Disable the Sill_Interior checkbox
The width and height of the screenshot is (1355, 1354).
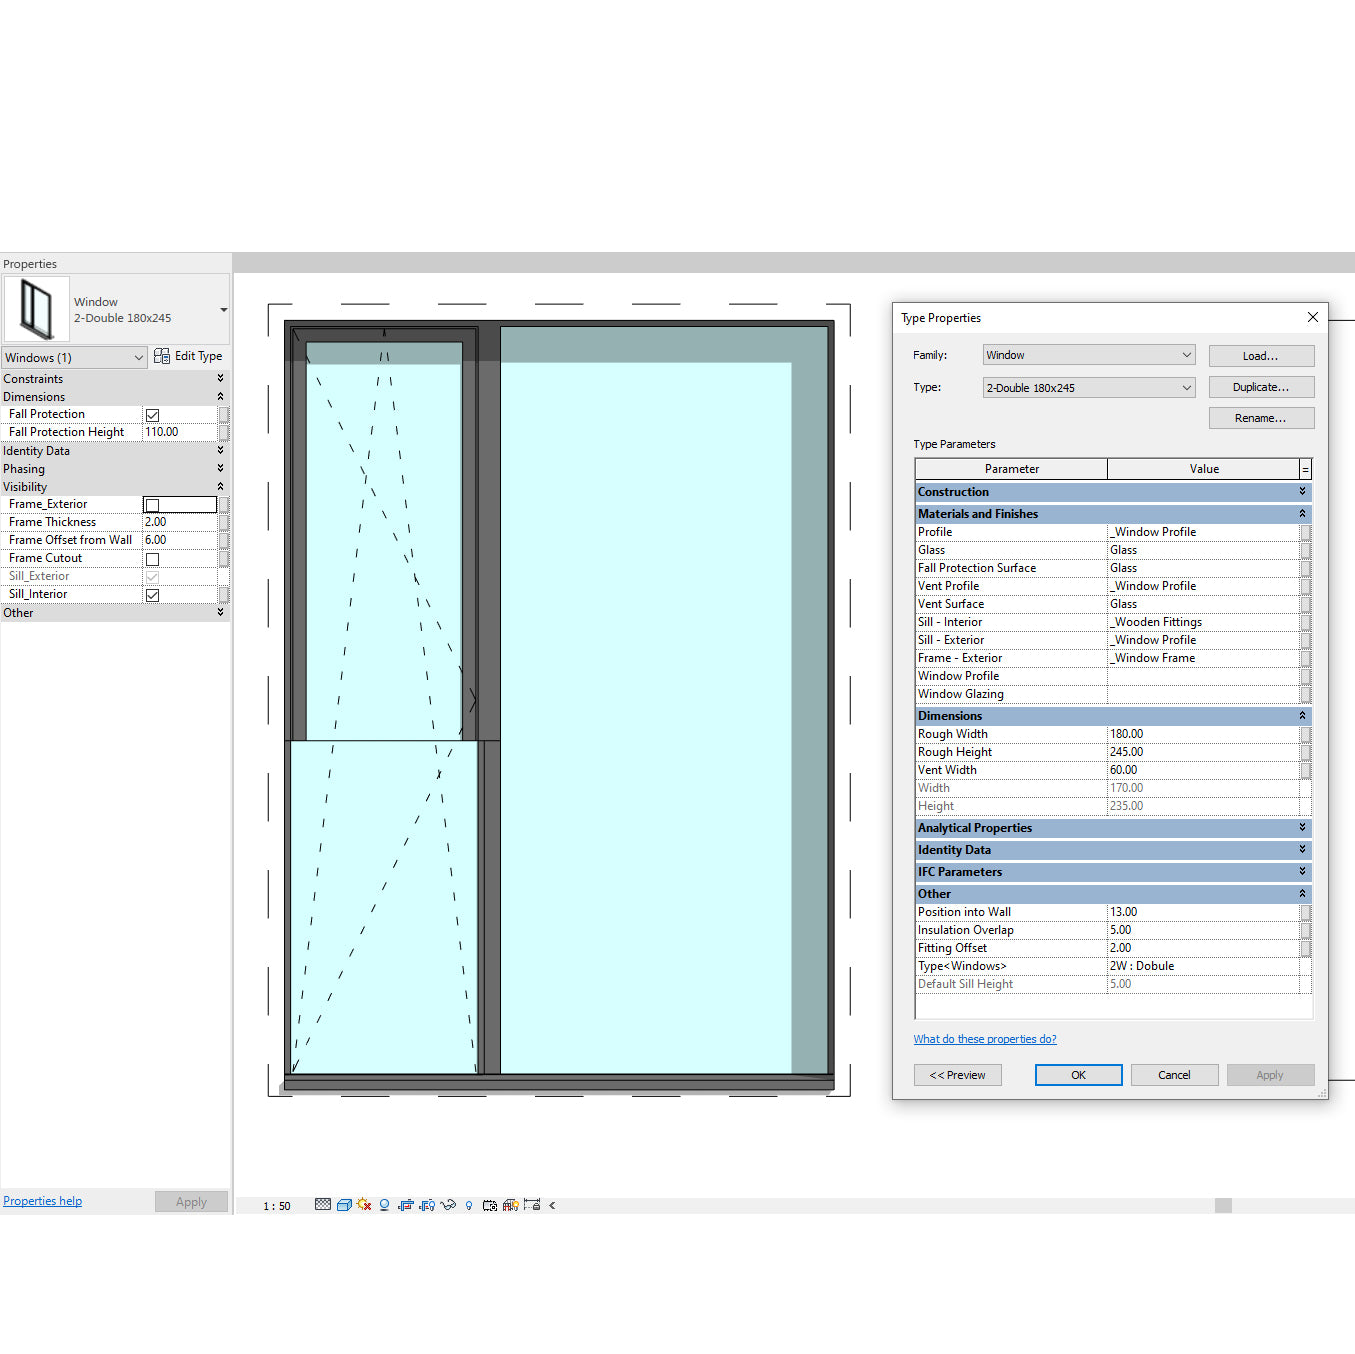point(152,594)
